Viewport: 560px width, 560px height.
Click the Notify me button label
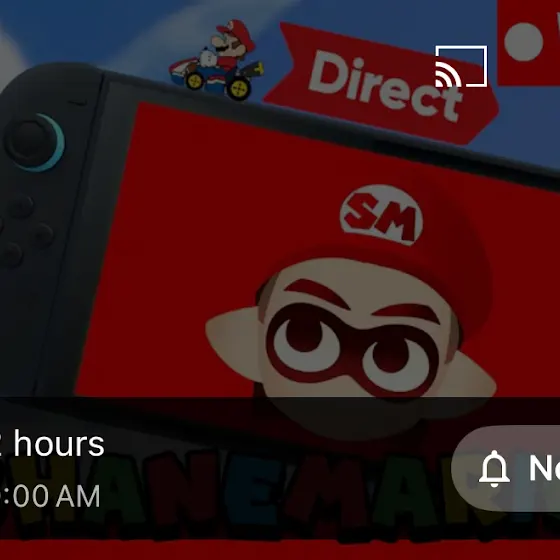point(544,468)
